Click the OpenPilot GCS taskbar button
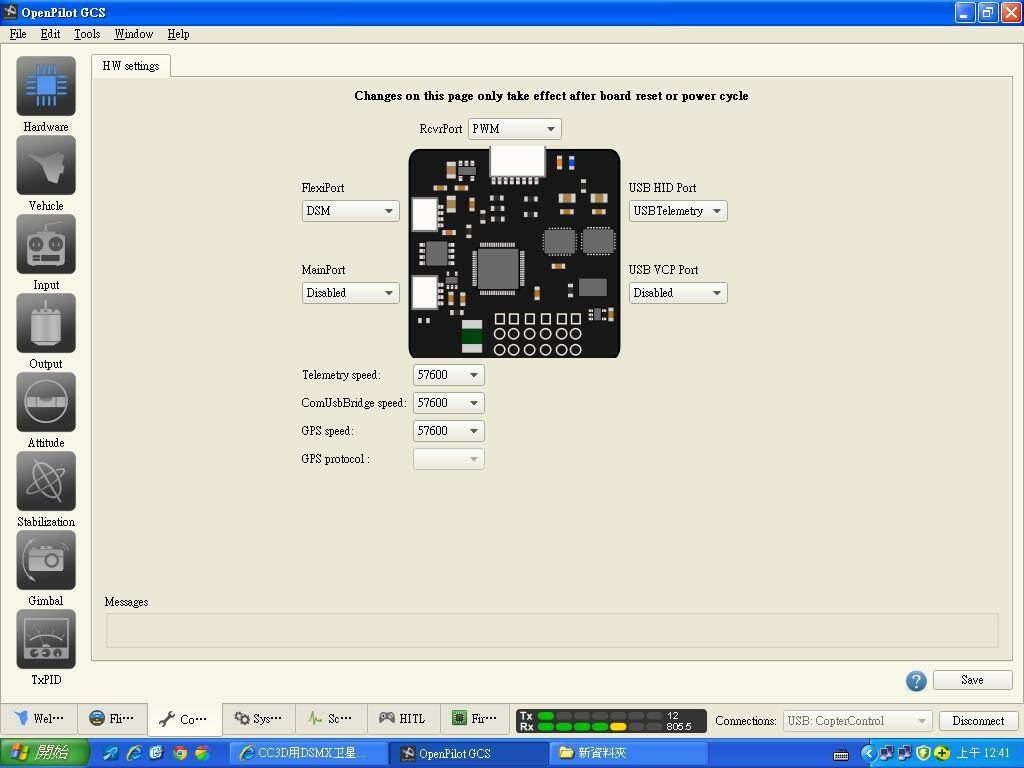Screen dimensions: 1024x768 click(x=469, y=753)
